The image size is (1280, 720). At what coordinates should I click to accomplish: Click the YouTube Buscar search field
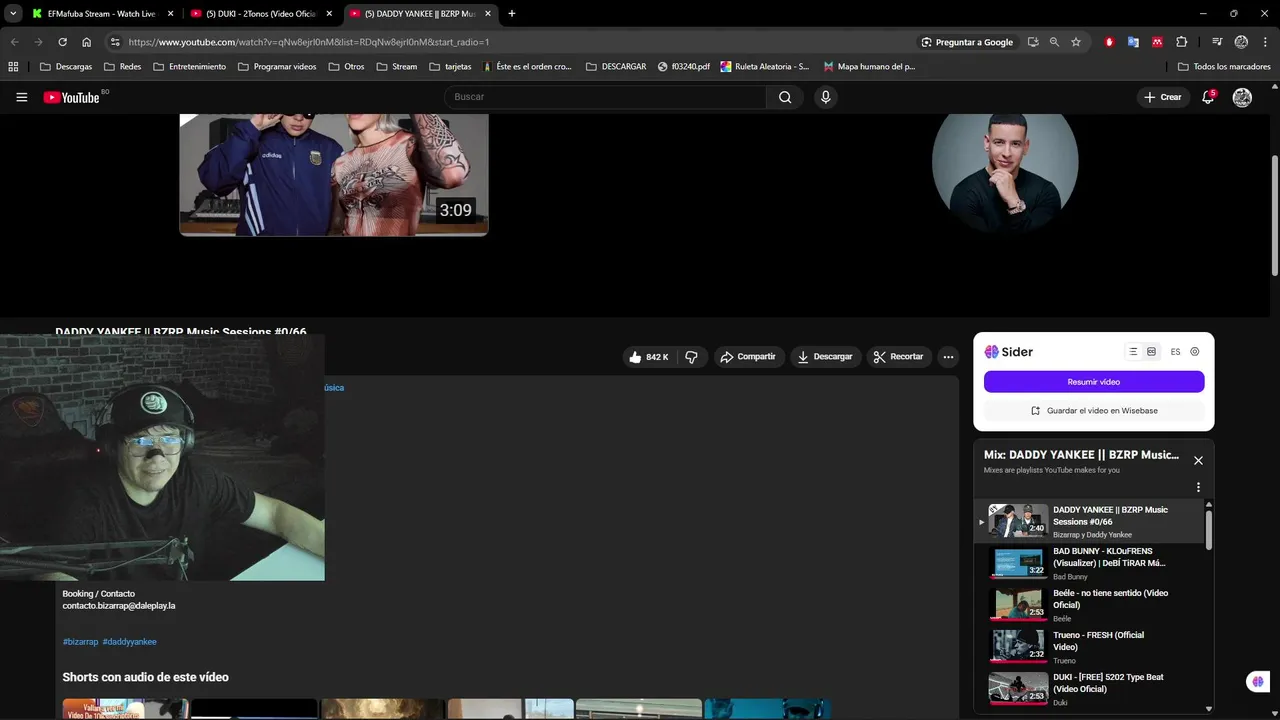606,97
